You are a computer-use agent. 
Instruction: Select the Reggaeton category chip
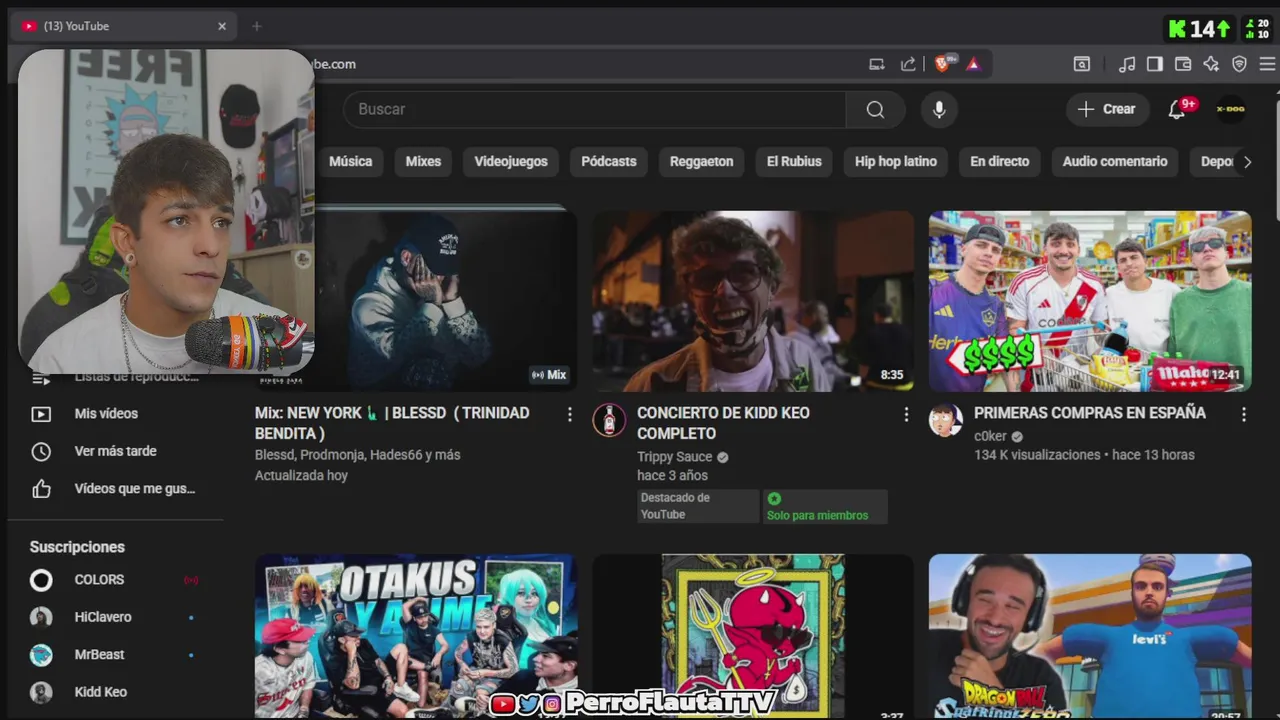[701, 161]
